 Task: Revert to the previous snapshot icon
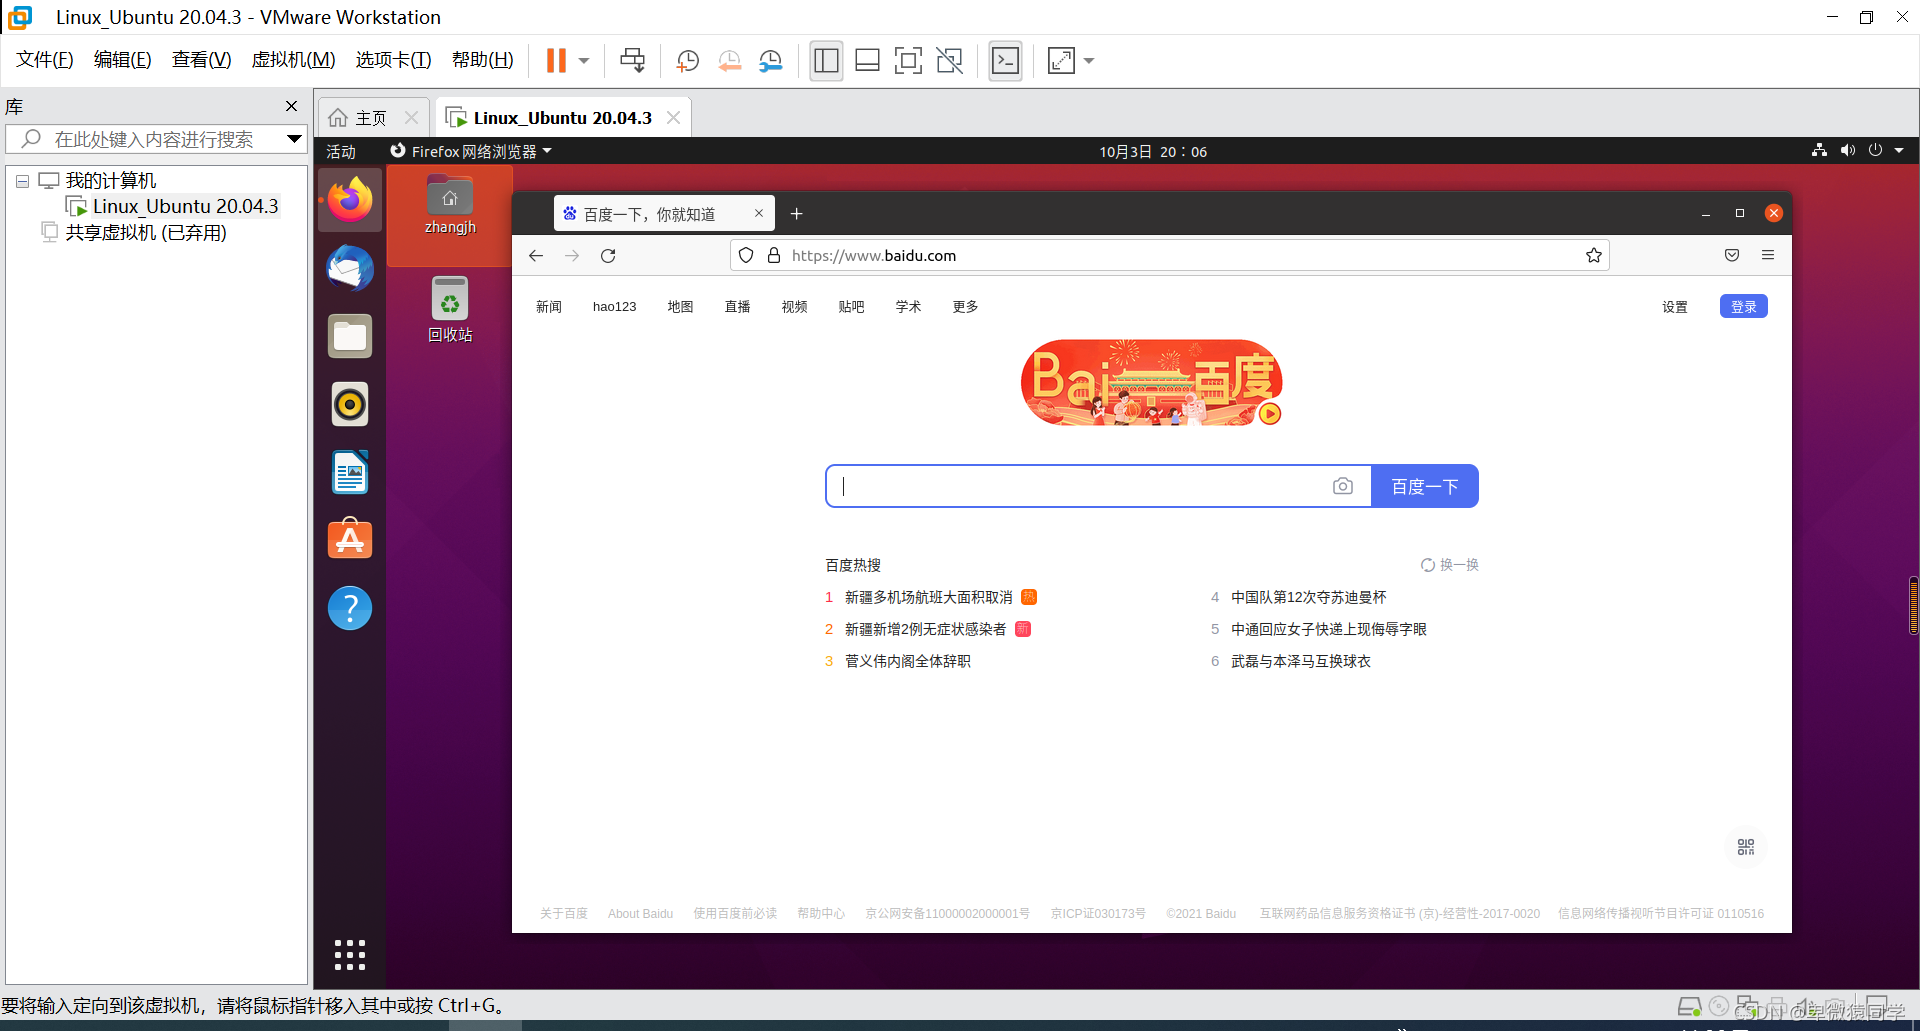click(729, 61)
